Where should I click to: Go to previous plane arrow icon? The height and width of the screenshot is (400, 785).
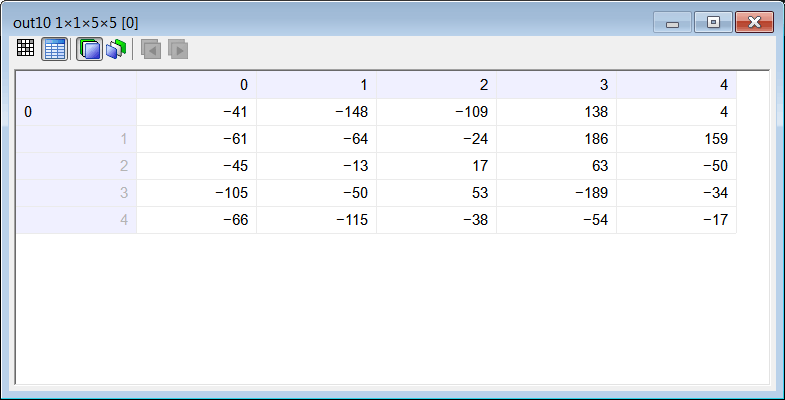tap(151, 50)
